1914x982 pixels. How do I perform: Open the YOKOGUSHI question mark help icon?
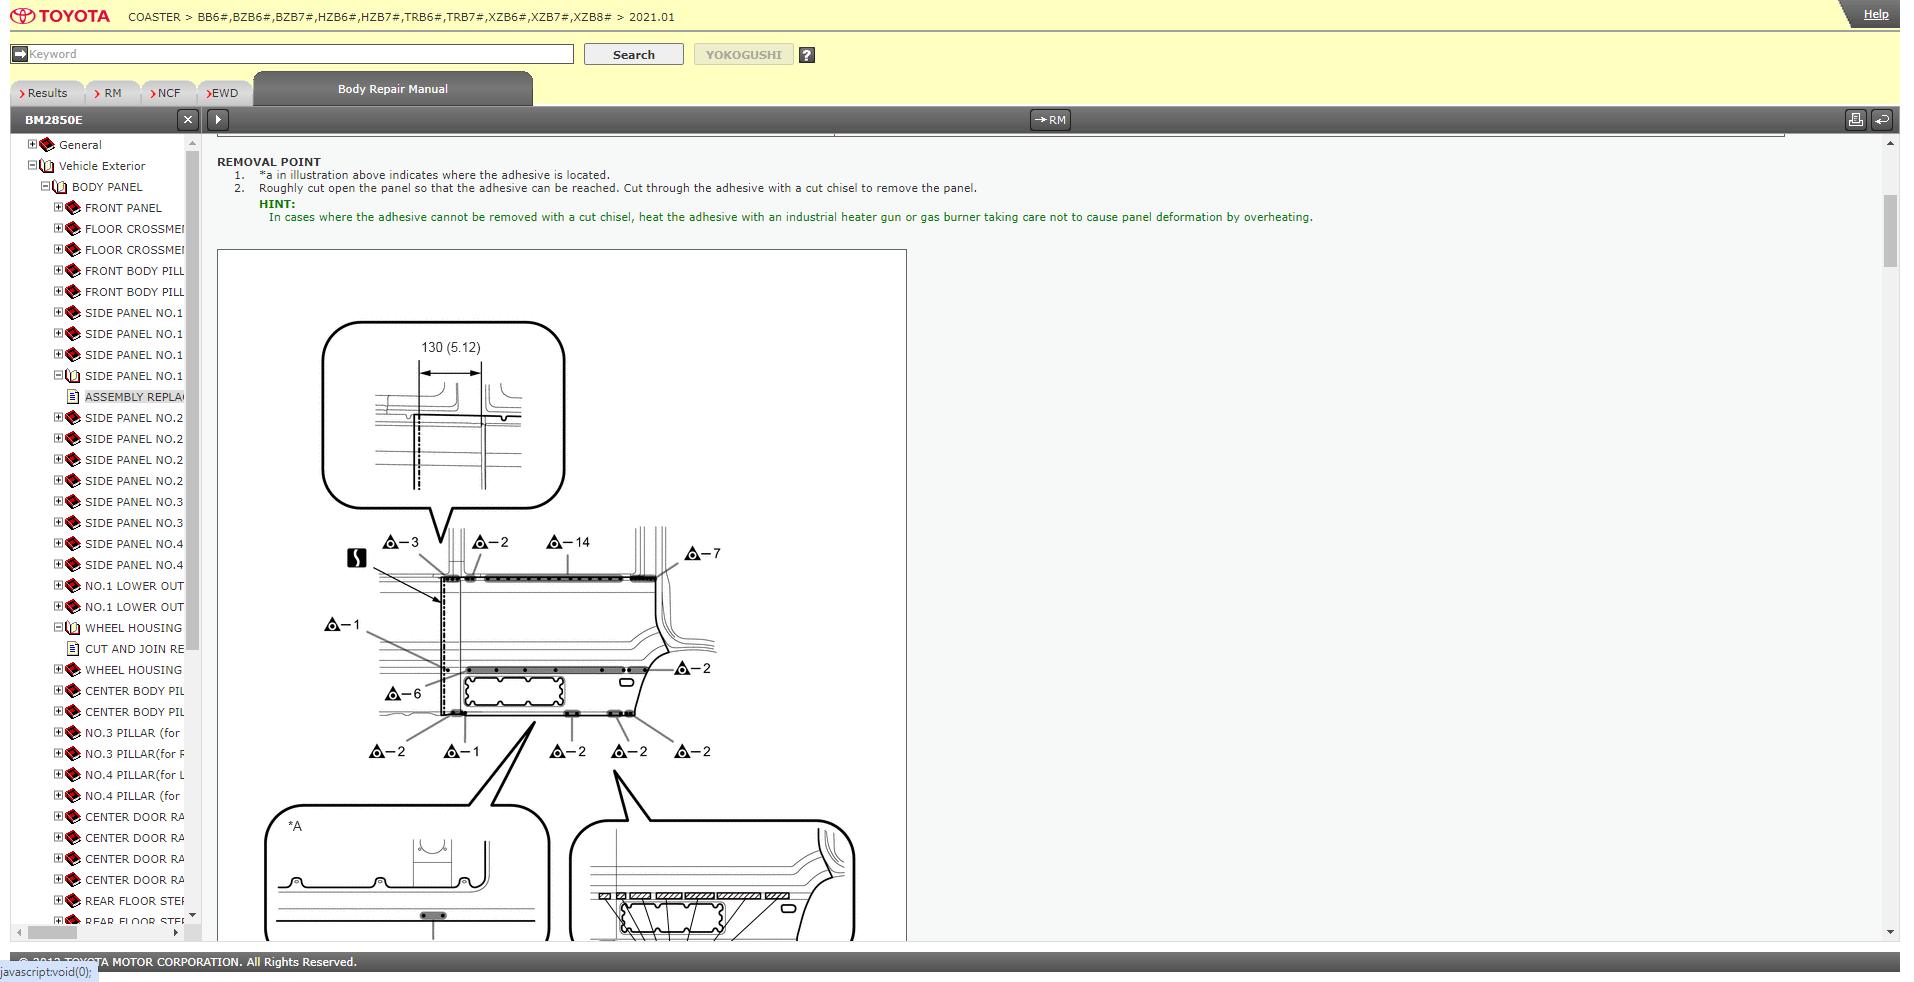[807, 55]
